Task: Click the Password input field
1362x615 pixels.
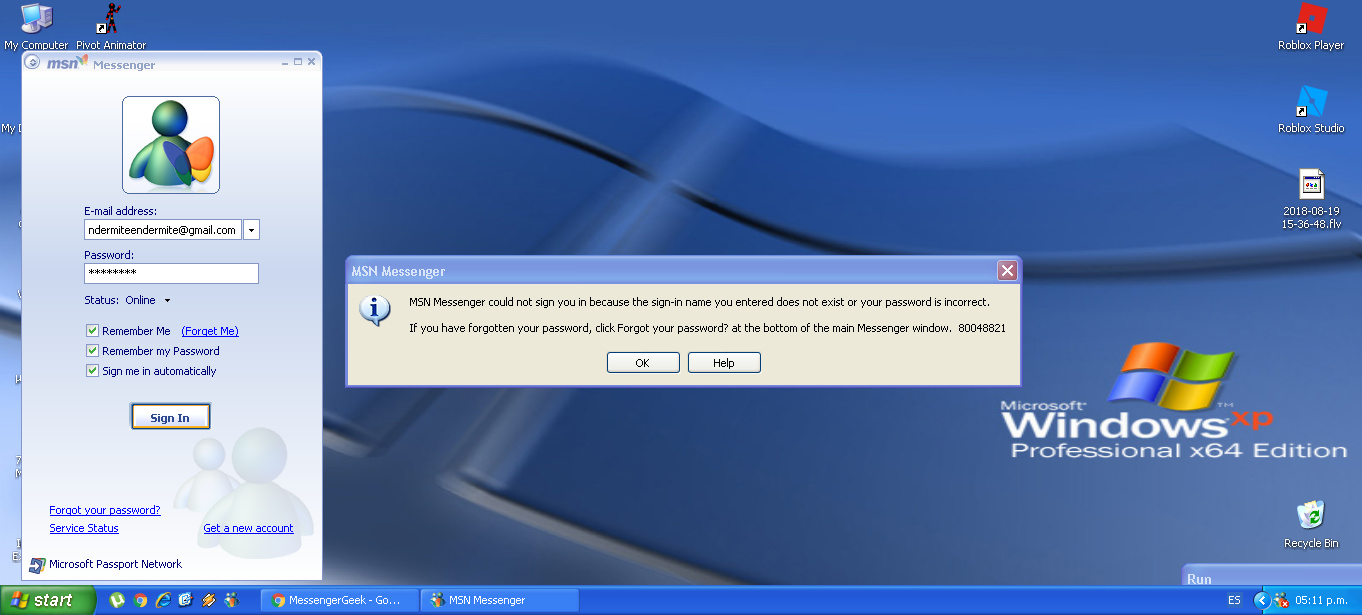Action: (171, 273)
